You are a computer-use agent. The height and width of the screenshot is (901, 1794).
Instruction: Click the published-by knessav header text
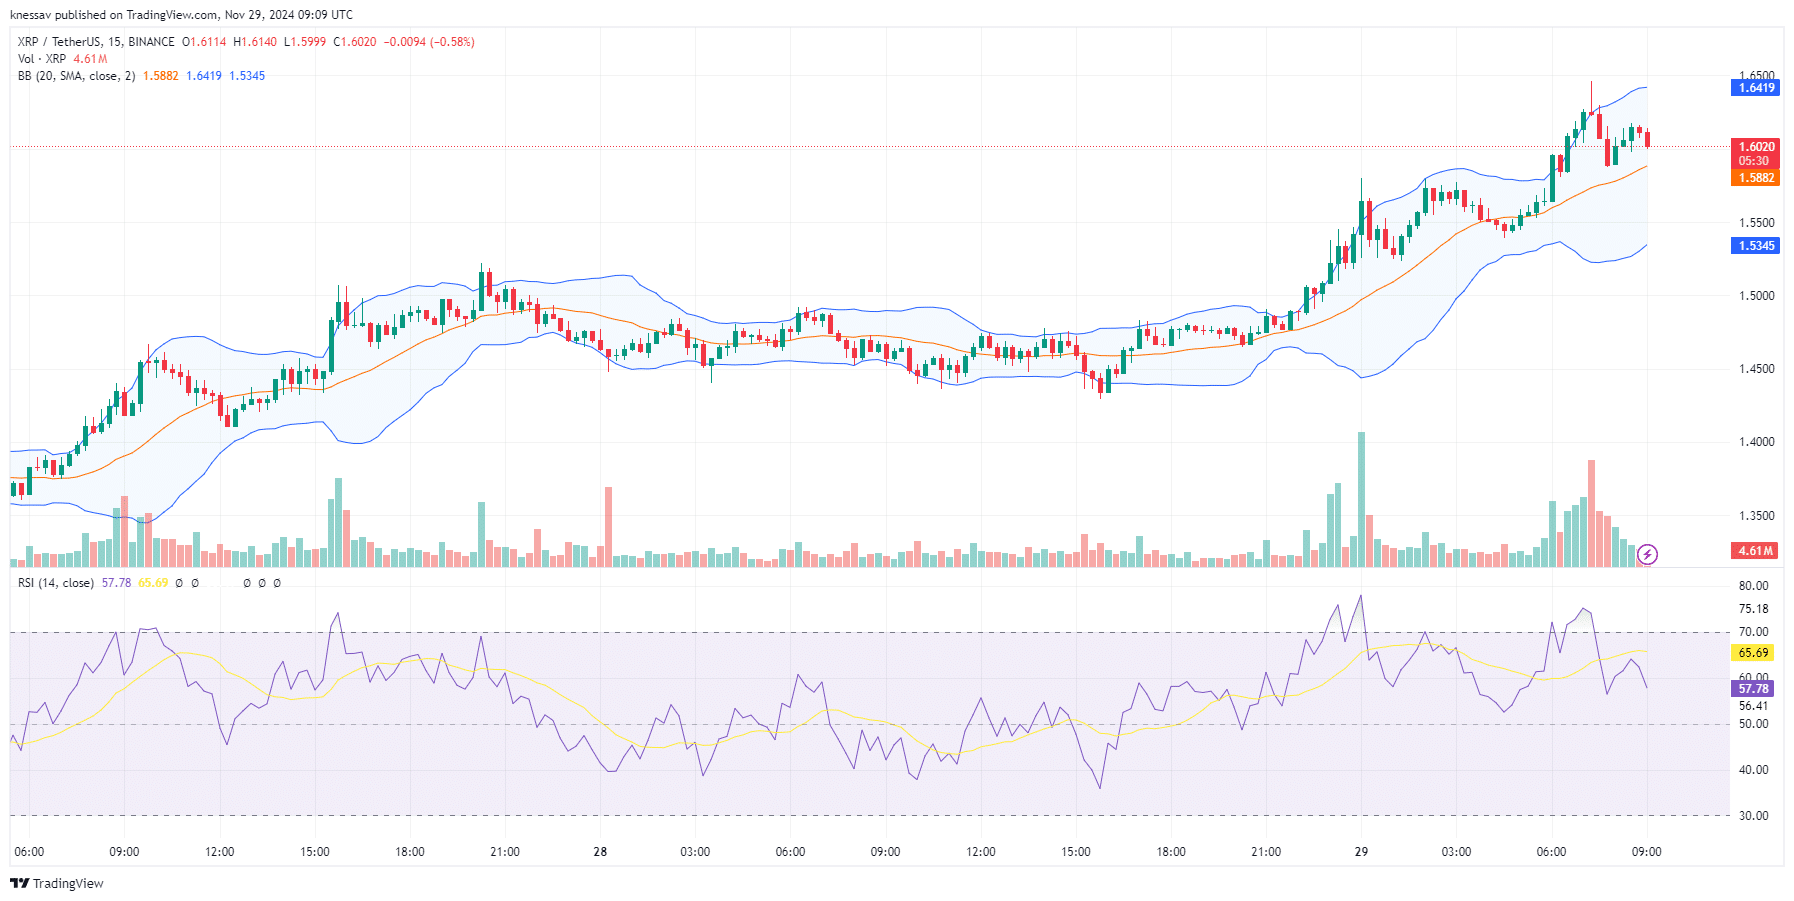(x=181, y=15)
